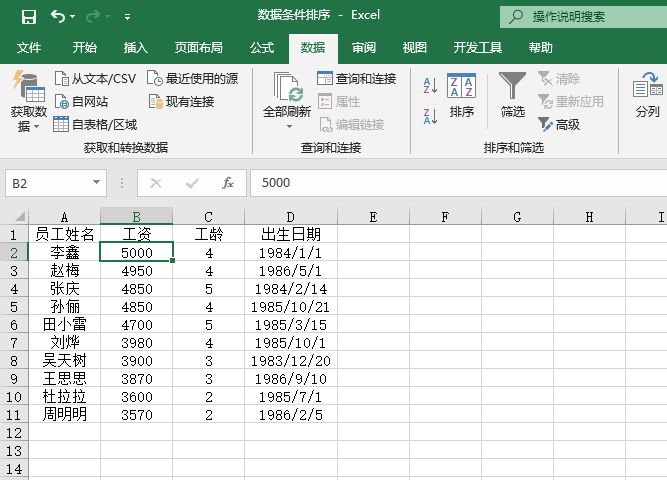Import data 自网站

tap(81, 102)
